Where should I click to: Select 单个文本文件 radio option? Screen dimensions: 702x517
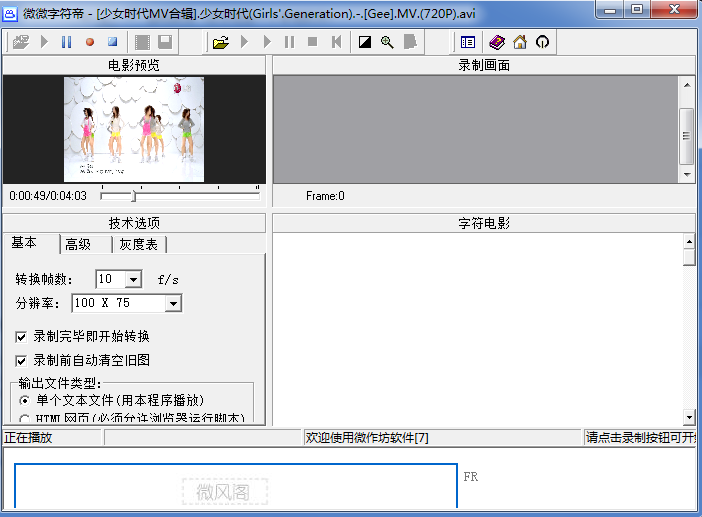pyautogui.click(x=23, y=400)
